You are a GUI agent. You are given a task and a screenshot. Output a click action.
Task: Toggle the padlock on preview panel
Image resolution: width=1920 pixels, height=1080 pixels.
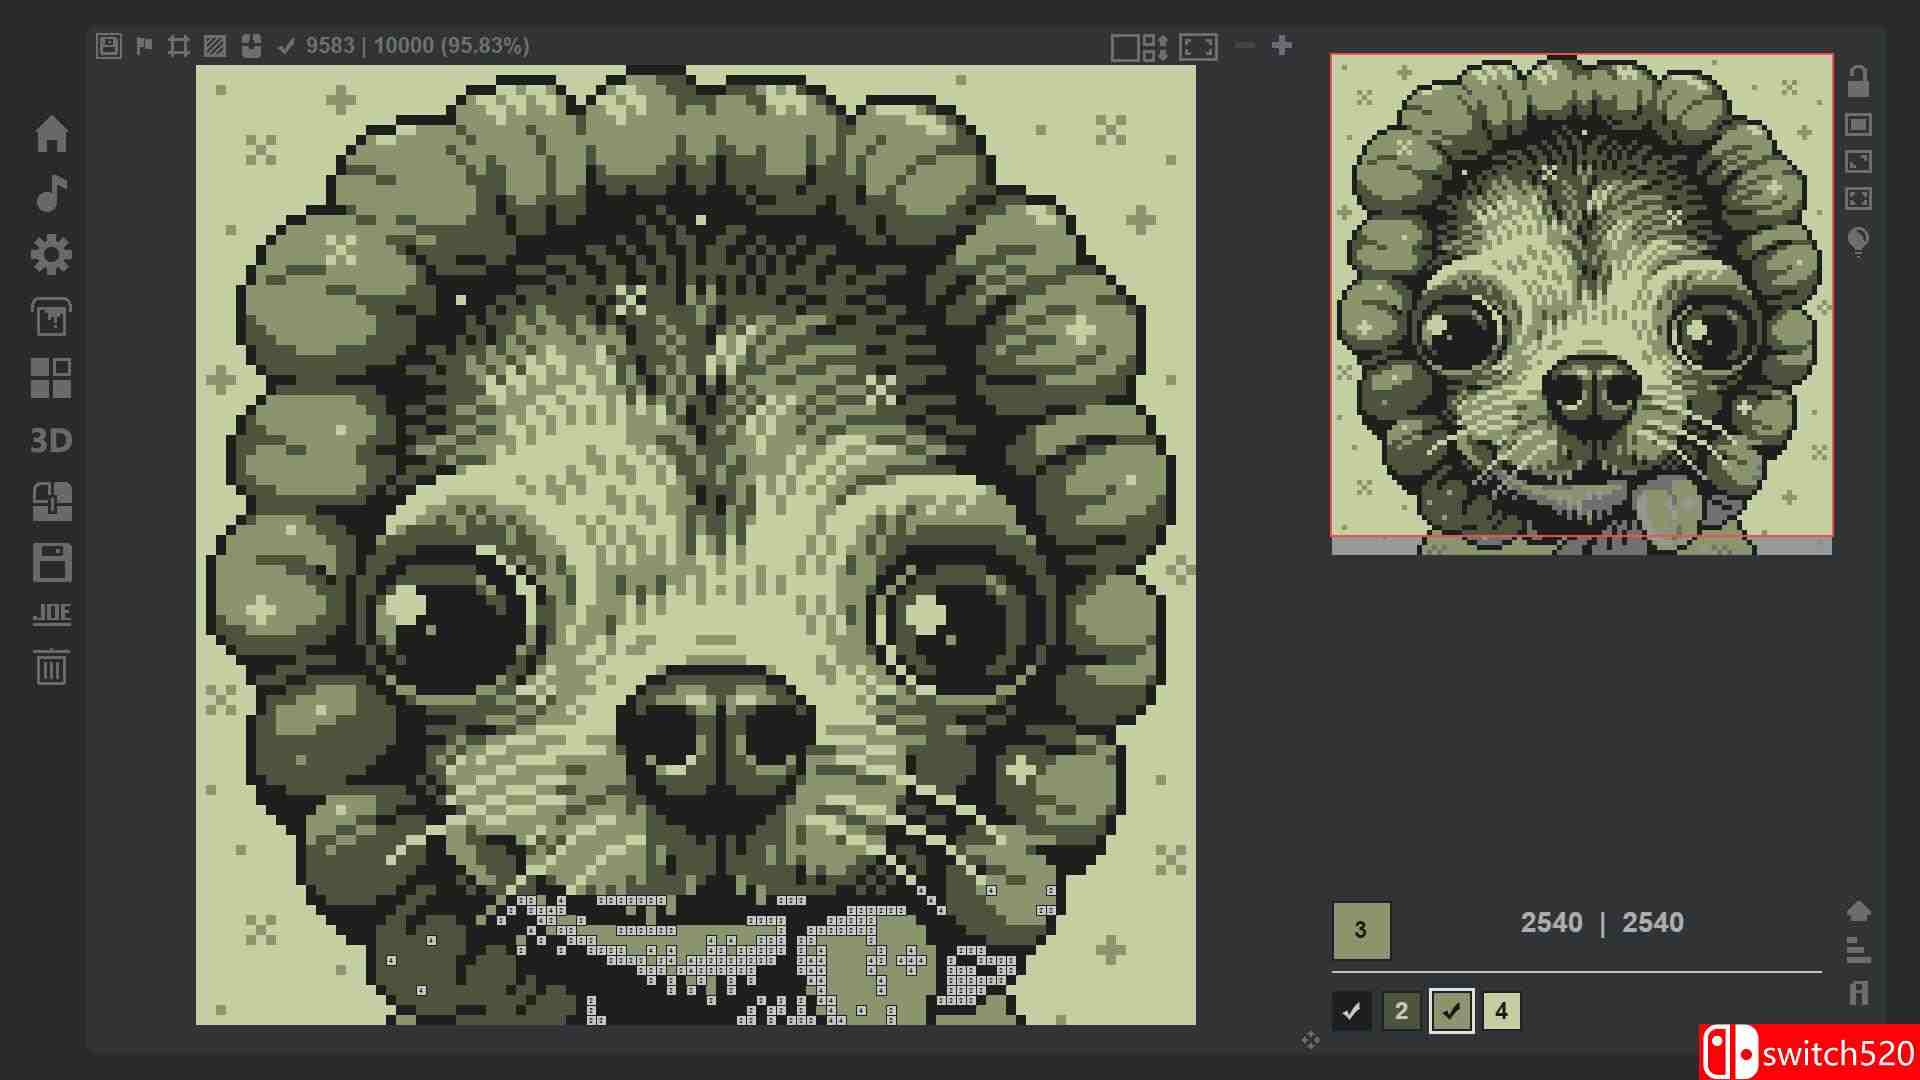[1858, 81]
